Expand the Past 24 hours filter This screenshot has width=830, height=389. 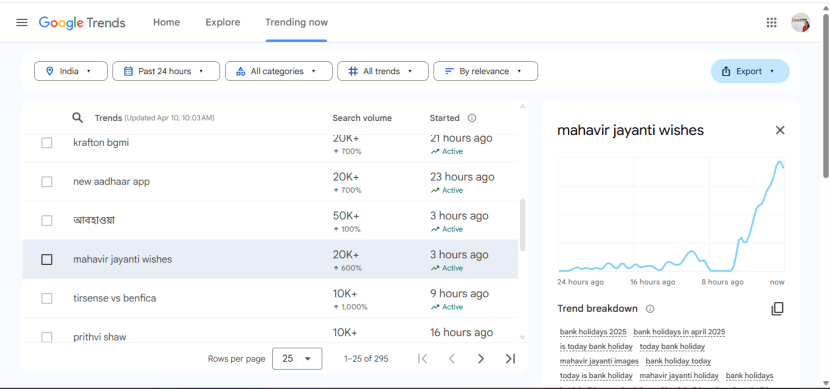coord(166,71)
